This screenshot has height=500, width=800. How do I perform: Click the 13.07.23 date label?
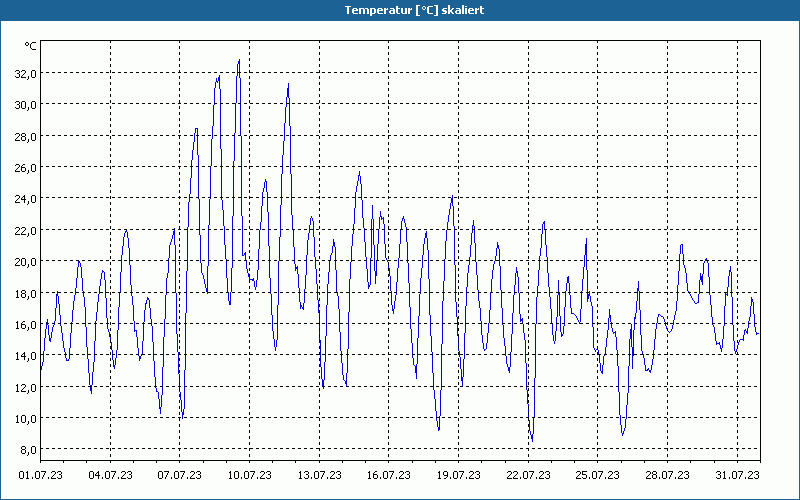click(319, 476)
